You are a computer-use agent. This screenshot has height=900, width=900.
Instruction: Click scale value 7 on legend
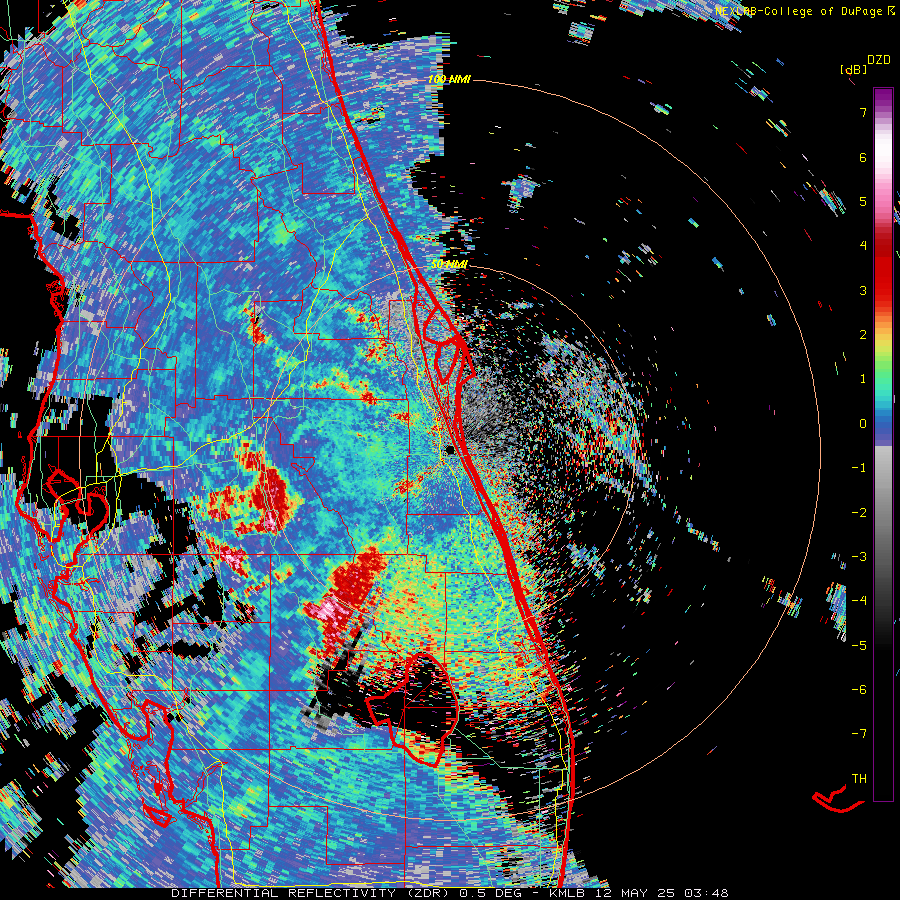863,112
